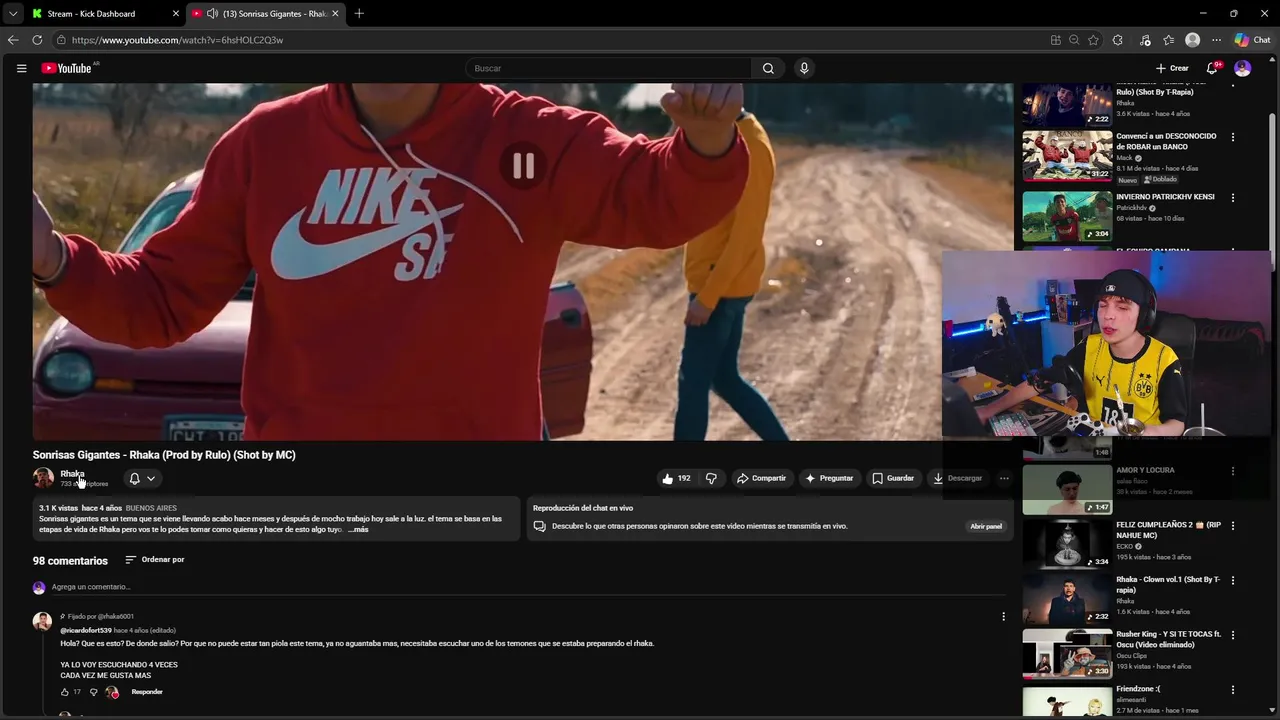Go back with the browser back arrow

click(x=13, y=40)
